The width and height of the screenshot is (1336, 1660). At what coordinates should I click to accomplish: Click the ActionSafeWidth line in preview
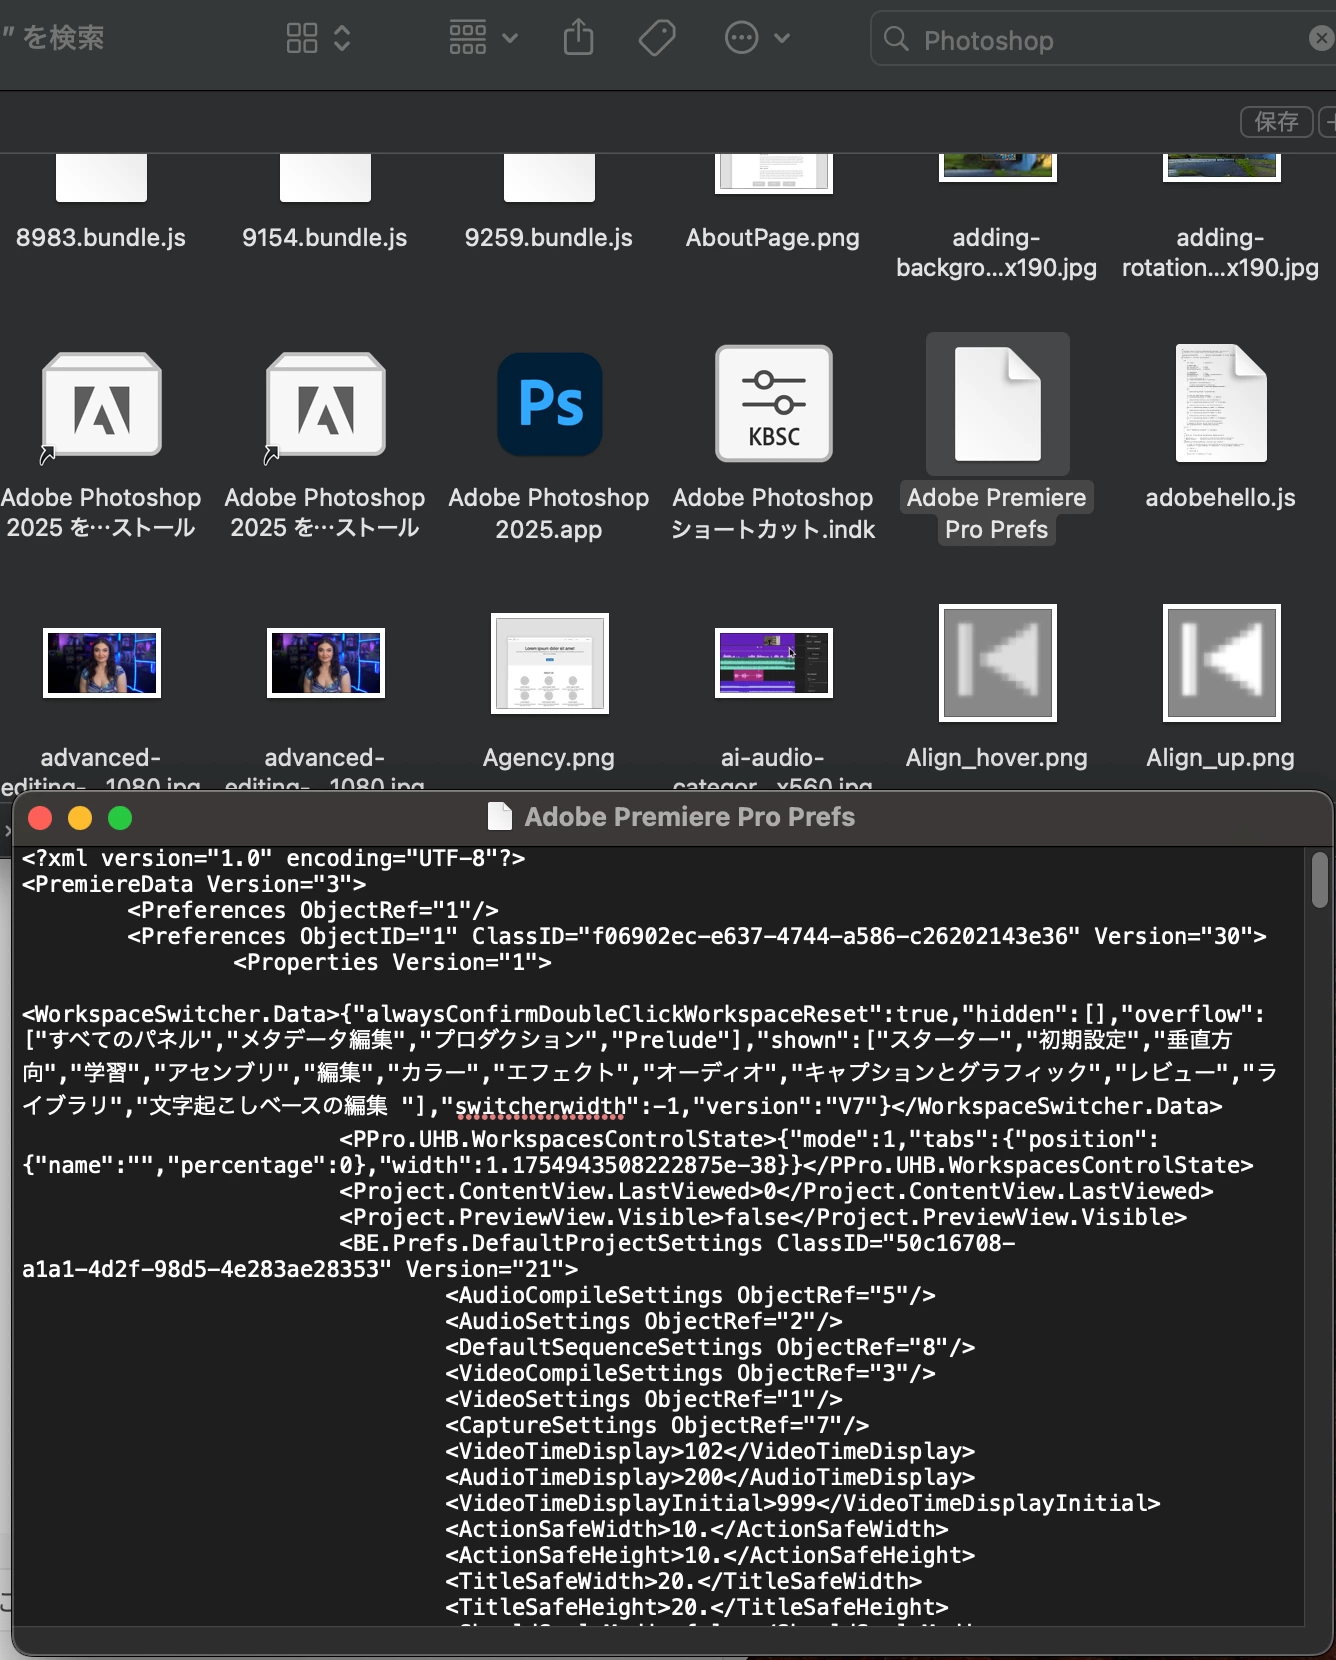coord(696,1529)
